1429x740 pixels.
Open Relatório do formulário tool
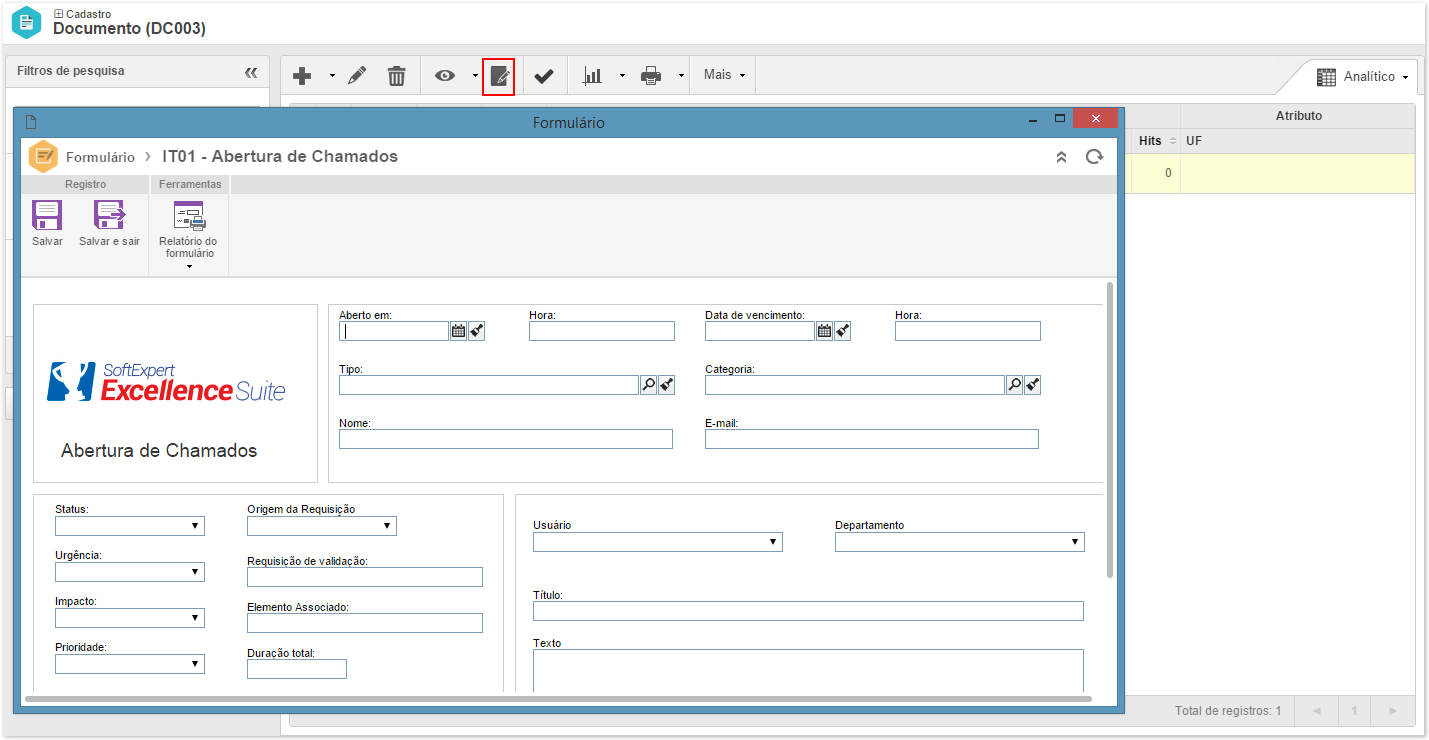[x=188, y=235]
